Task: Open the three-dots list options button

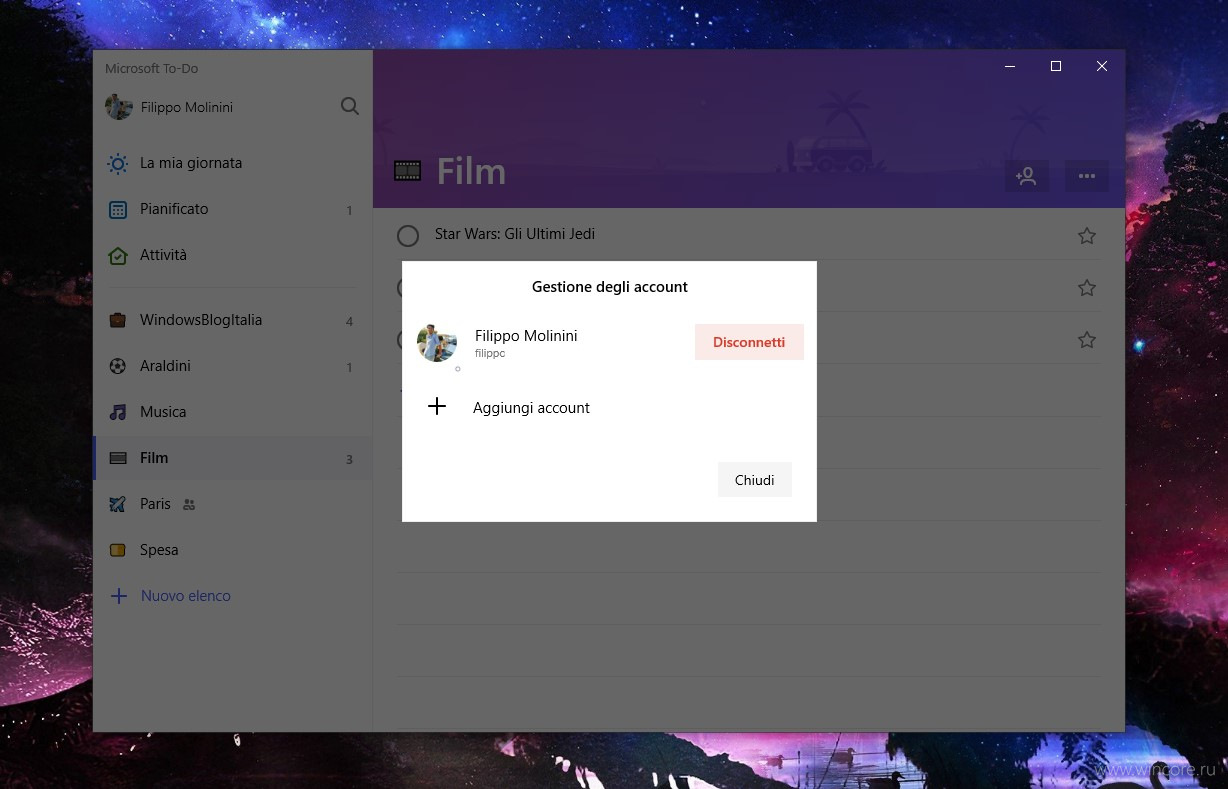Action: 1087,176
